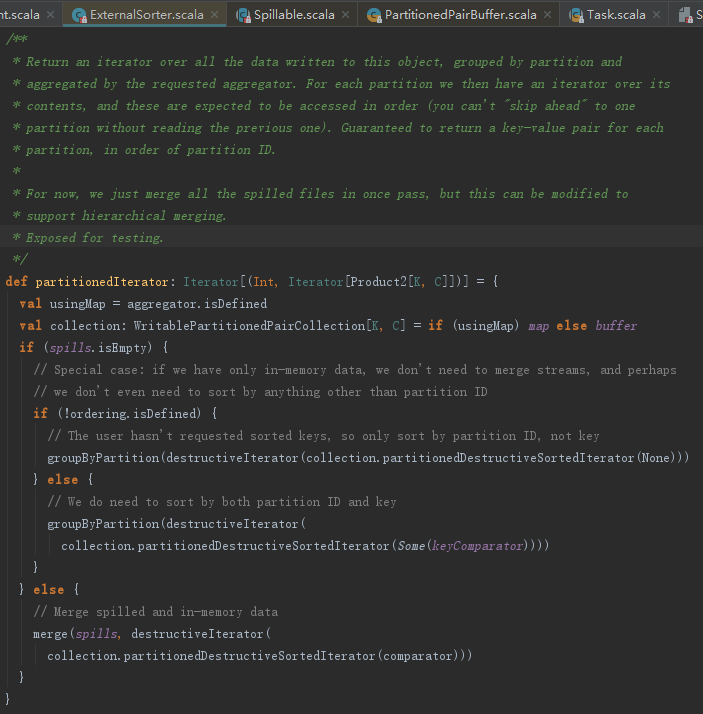Click the partitionedIterator method name

(x=102, y=282)
